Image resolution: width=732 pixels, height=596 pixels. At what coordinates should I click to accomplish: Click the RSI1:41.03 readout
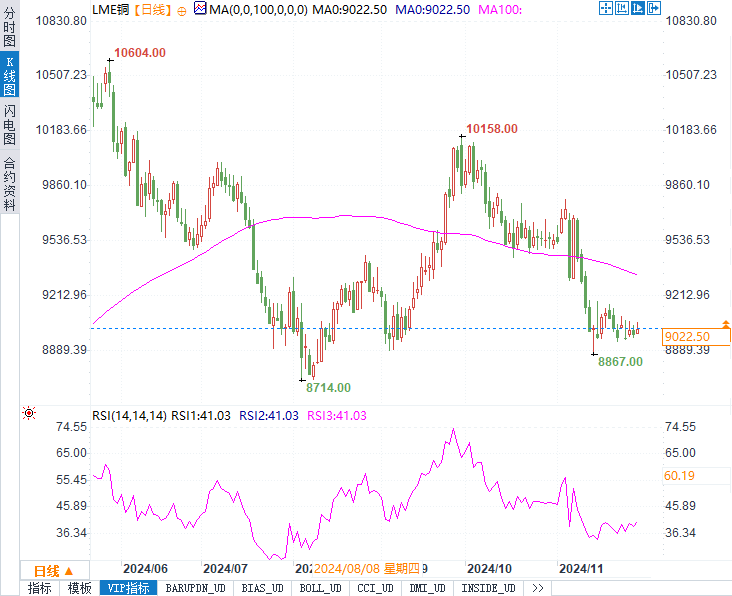coord(201,415)
